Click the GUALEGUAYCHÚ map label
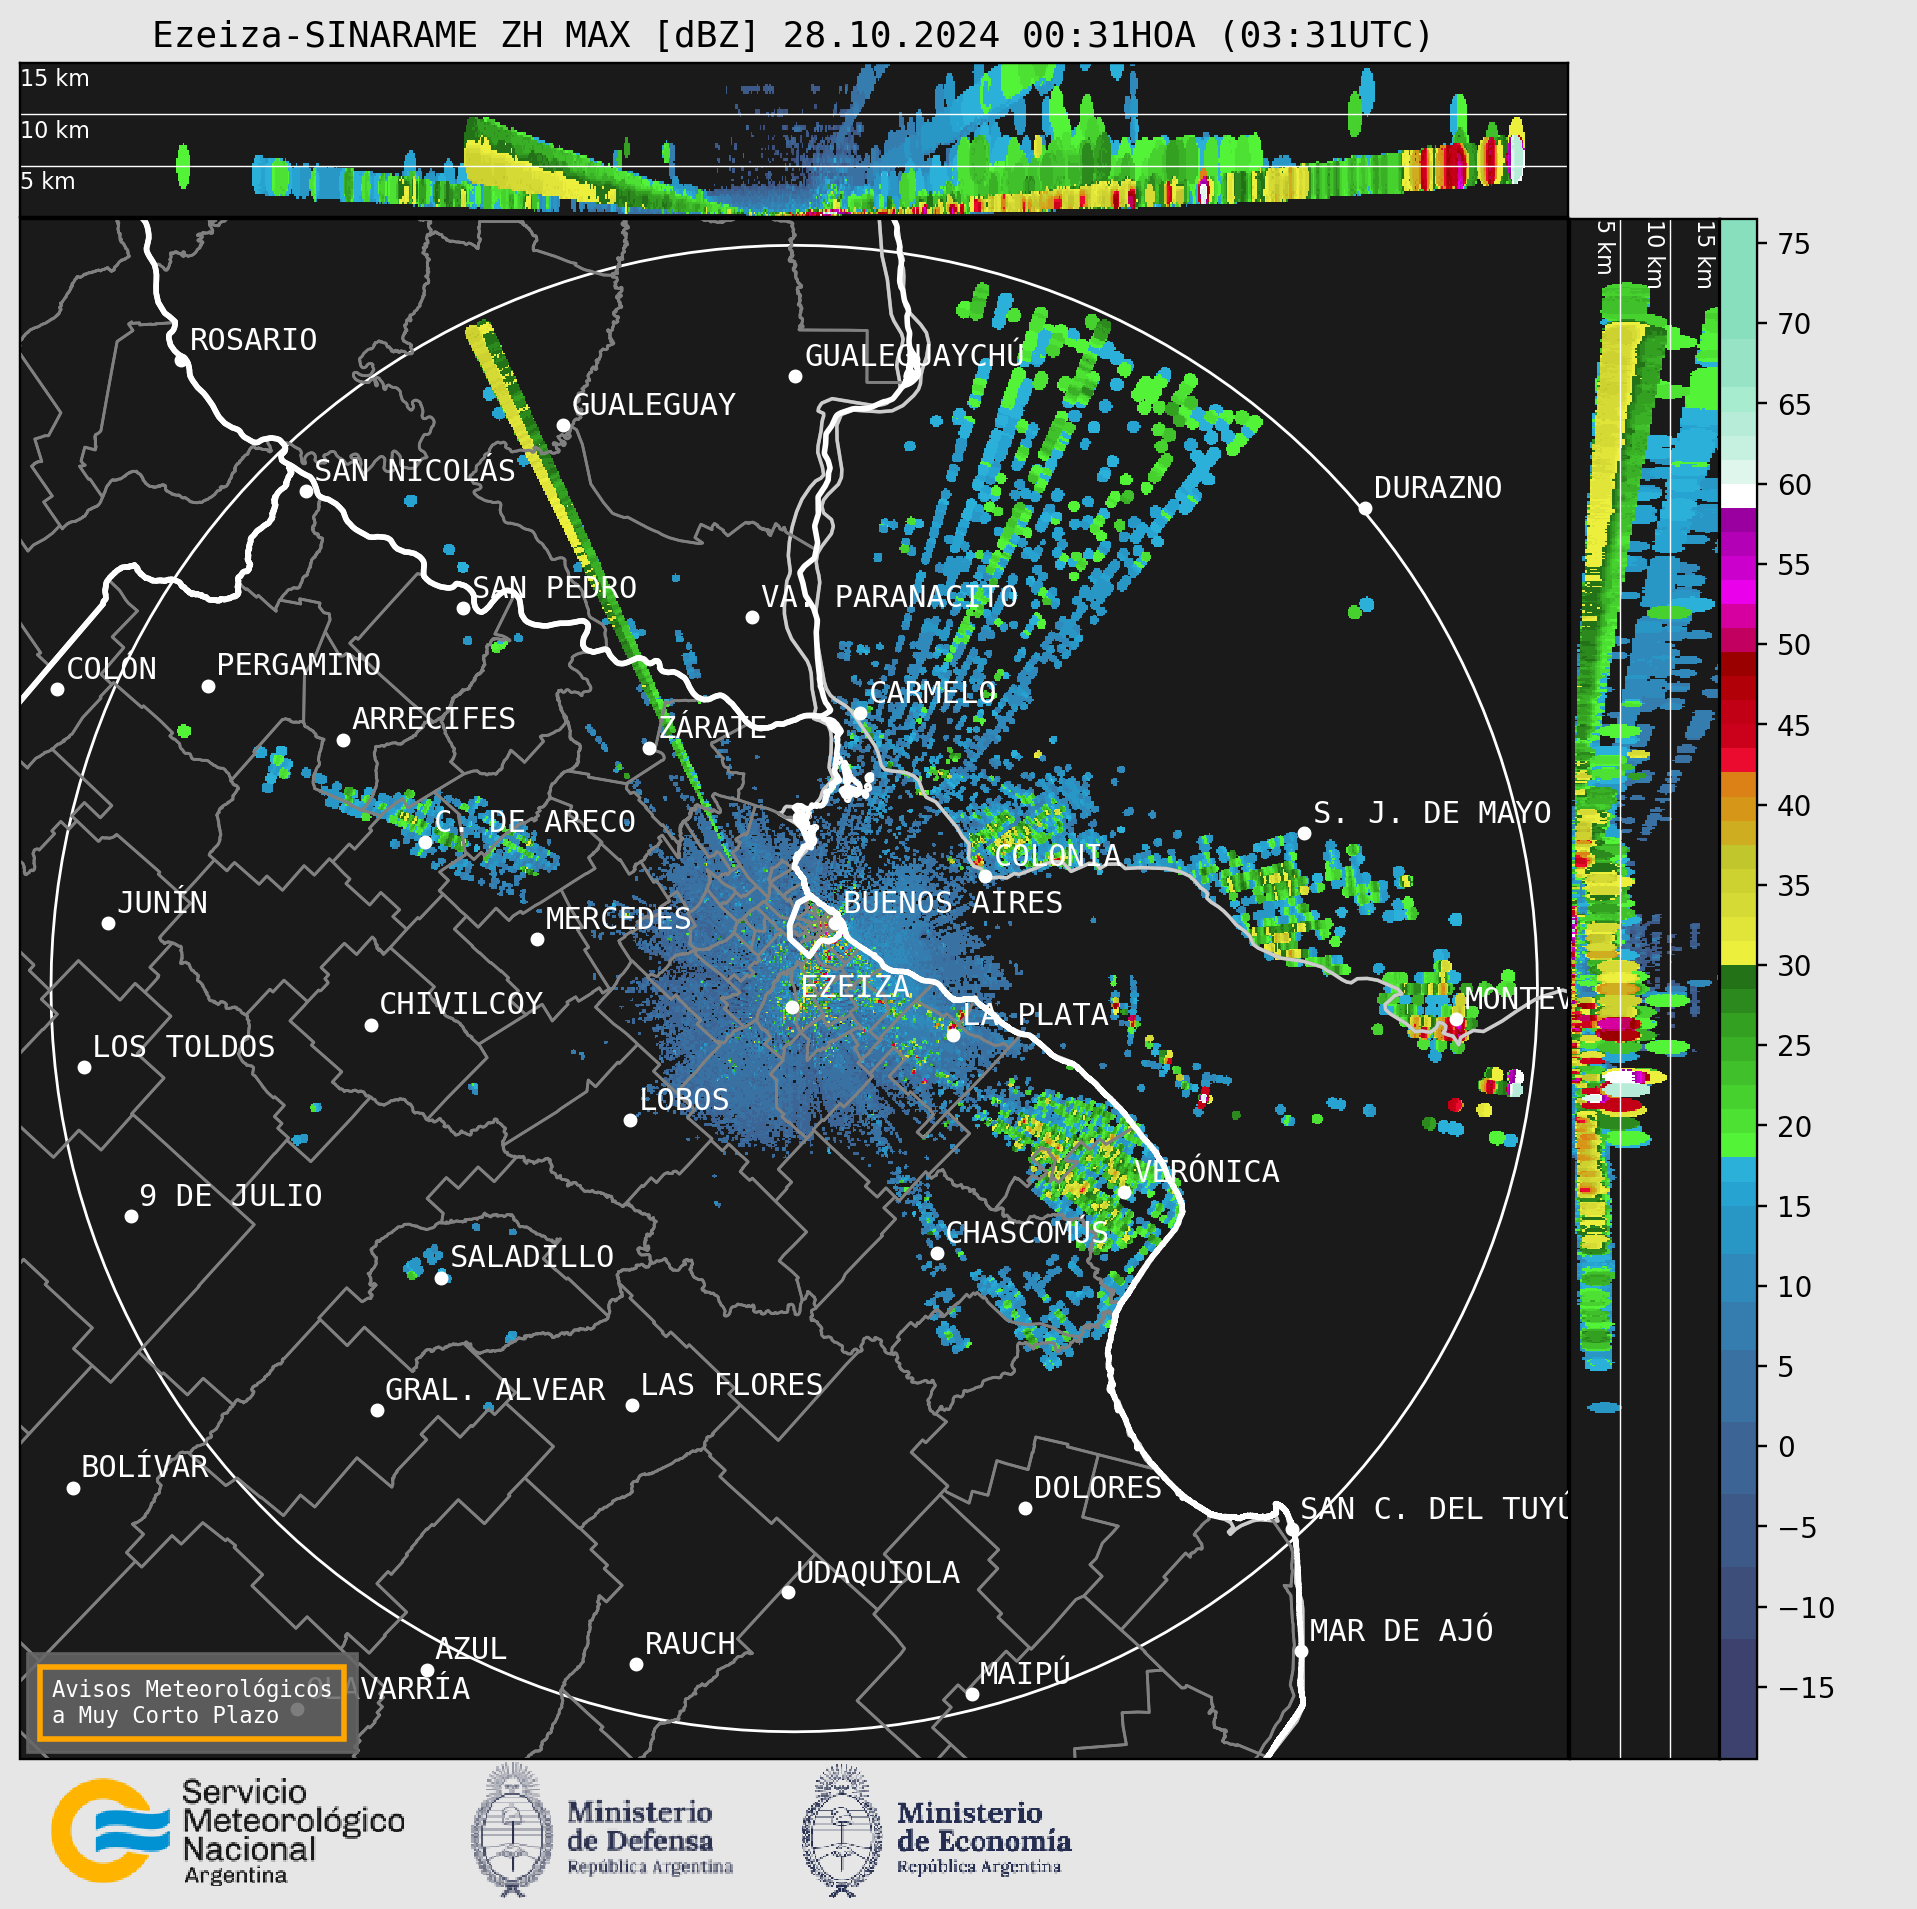1917x1909 pixels. click(915, 355)
